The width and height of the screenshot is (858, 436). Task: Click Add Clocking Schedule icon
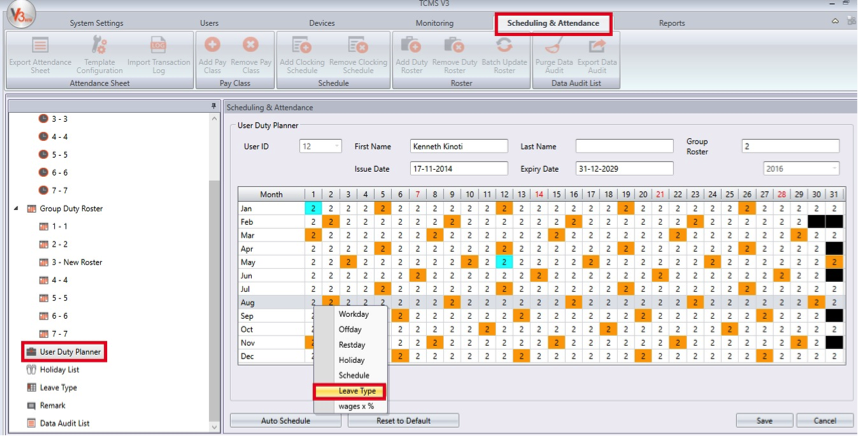302,45
